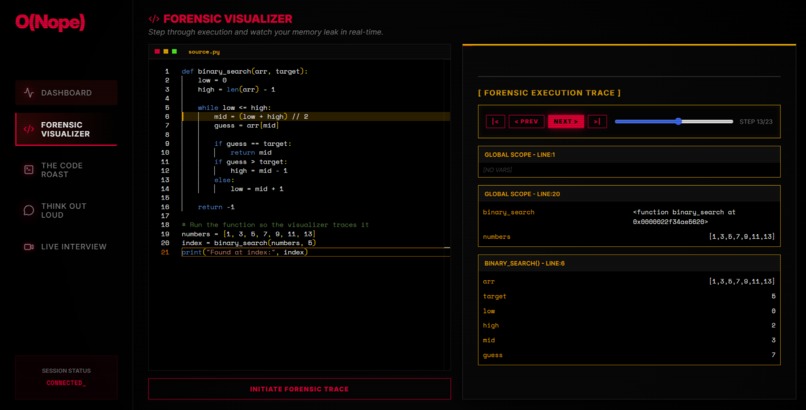Screen dimensions: 806x410
Task: Select Forensic Visualizer in sidebar
Action: (x=66, y=129)
